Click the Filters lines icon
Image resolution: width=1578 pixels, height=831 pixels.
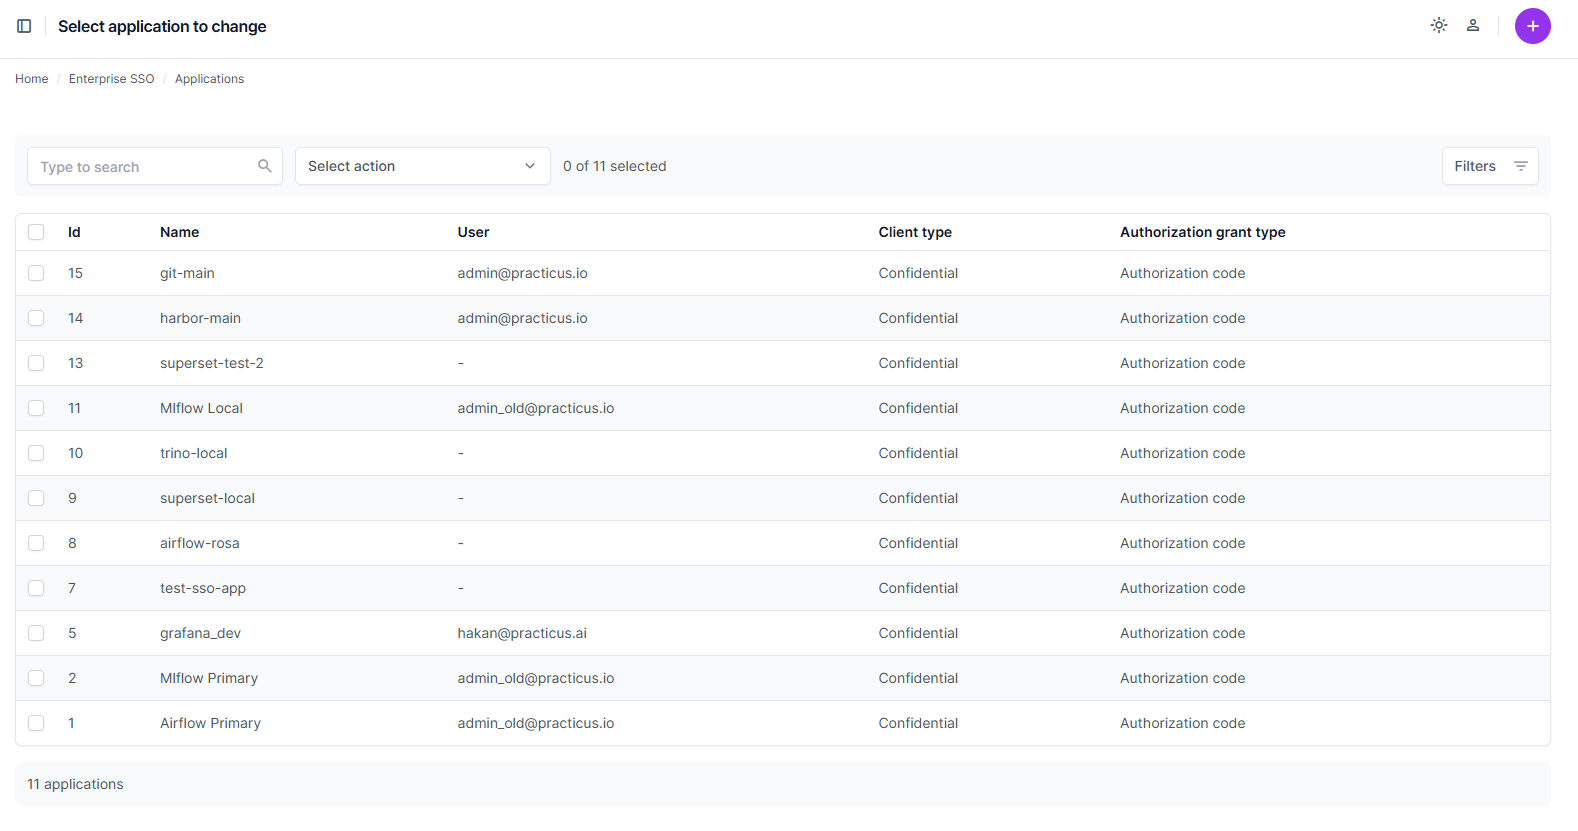click(1520, 166)
